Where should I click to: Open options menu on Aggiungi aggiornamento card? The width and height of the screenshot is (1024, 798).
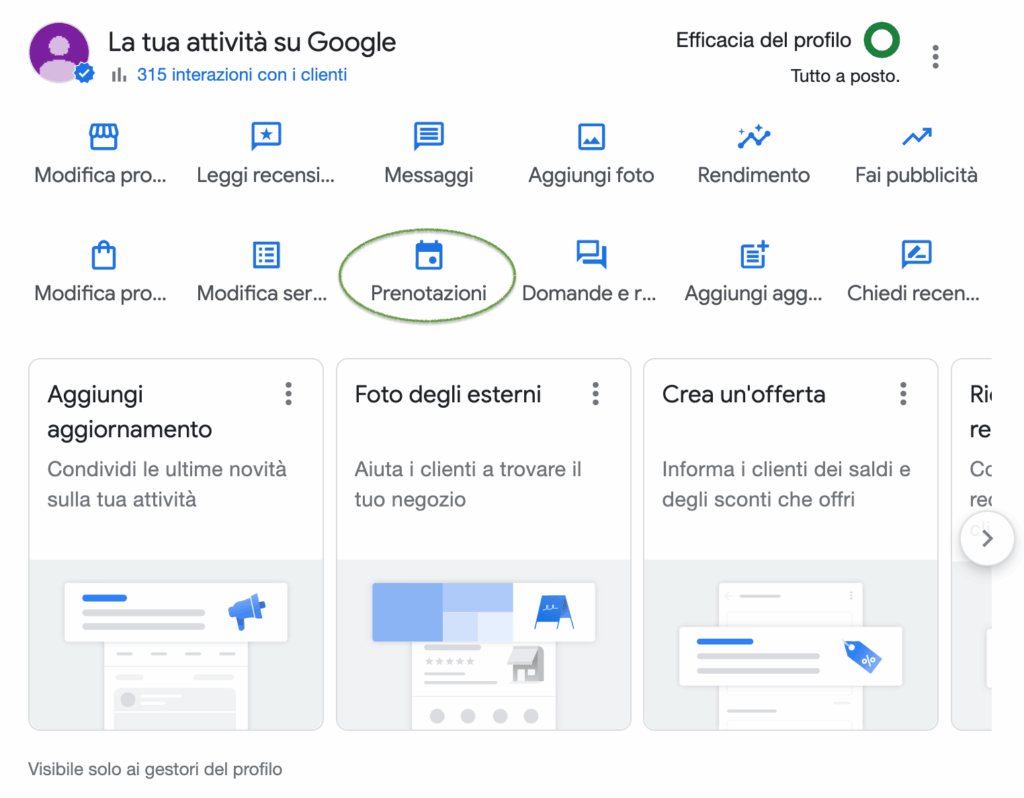pyautogui.click(x=288, y=394)
